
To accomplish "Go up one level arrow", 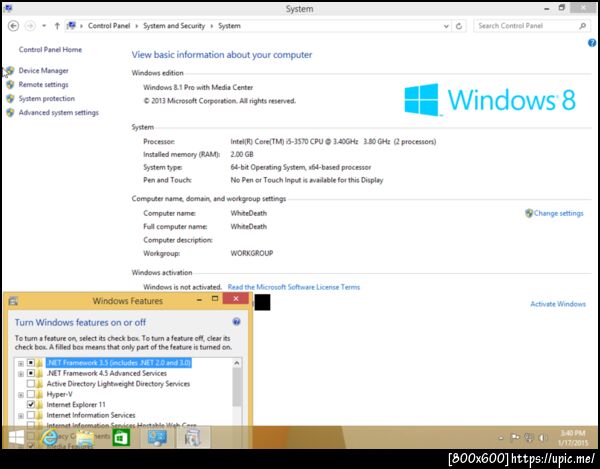I will click(57, 26).
